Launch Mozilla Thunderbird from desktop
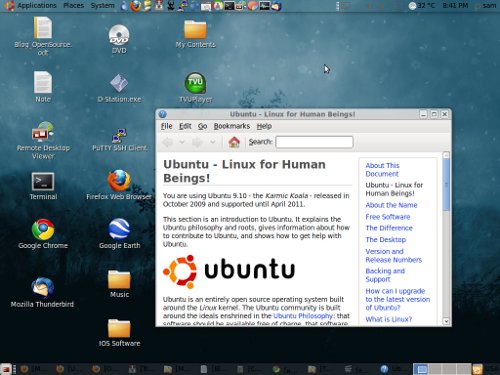500x375 pixels. [x=42, y=292]
